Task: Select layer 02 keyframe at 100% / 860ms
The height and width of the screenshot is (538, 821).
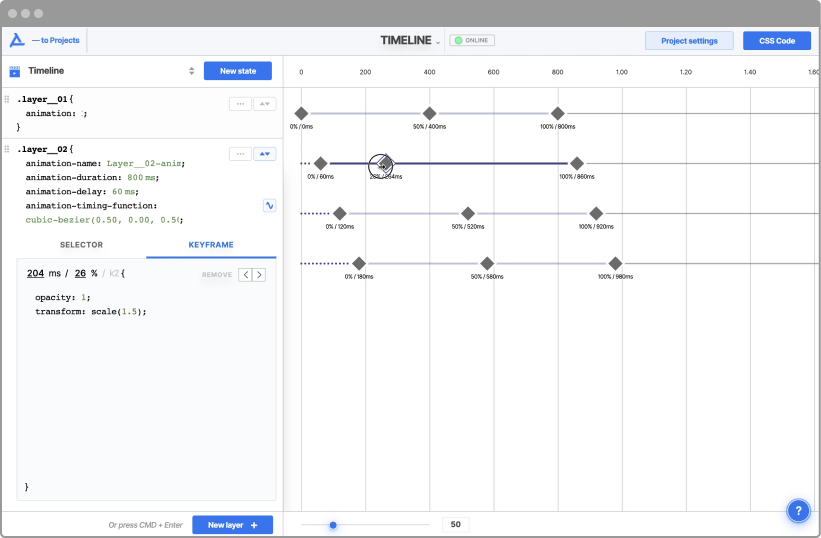Action: 576,163
